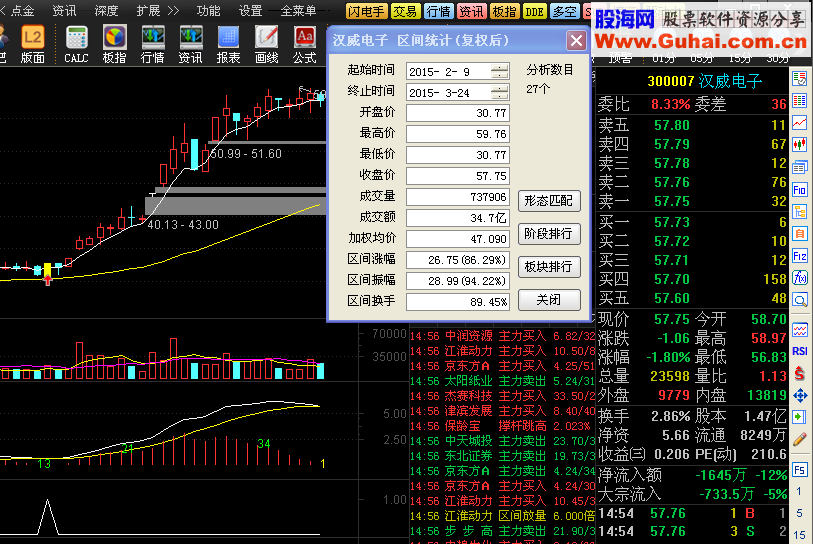The height and width of the screenshot is (544, 813).
Task: Click the 板块排行 sector ranking button
Action: [x=549, y=267]
